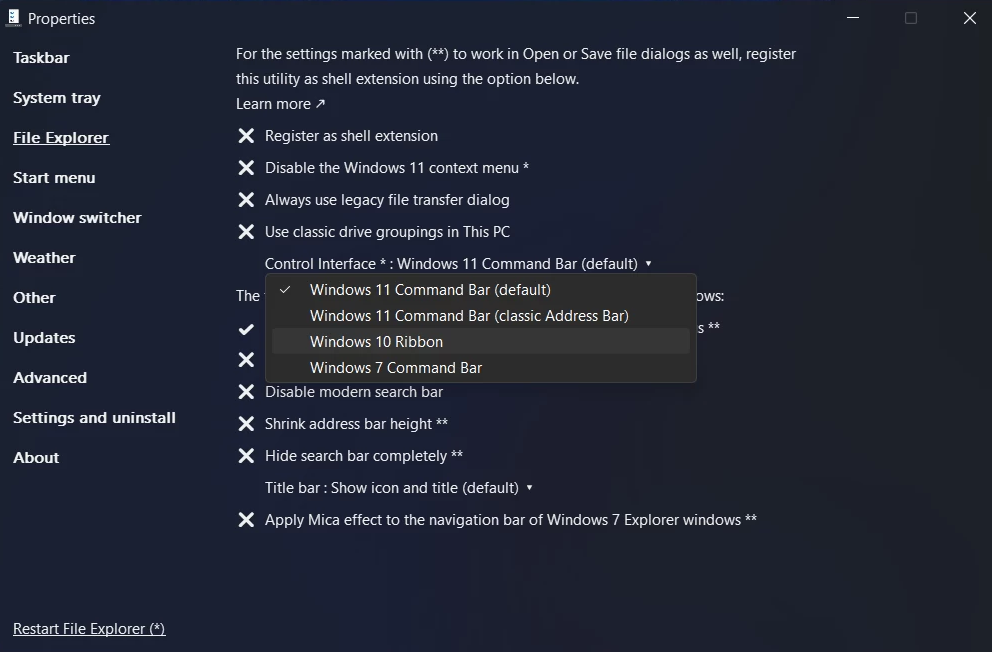The width and height of the screenshot is (992, 652).
Task: Select Windows 10 Ribbon from the dropdown menu
Action: point(377,341)
